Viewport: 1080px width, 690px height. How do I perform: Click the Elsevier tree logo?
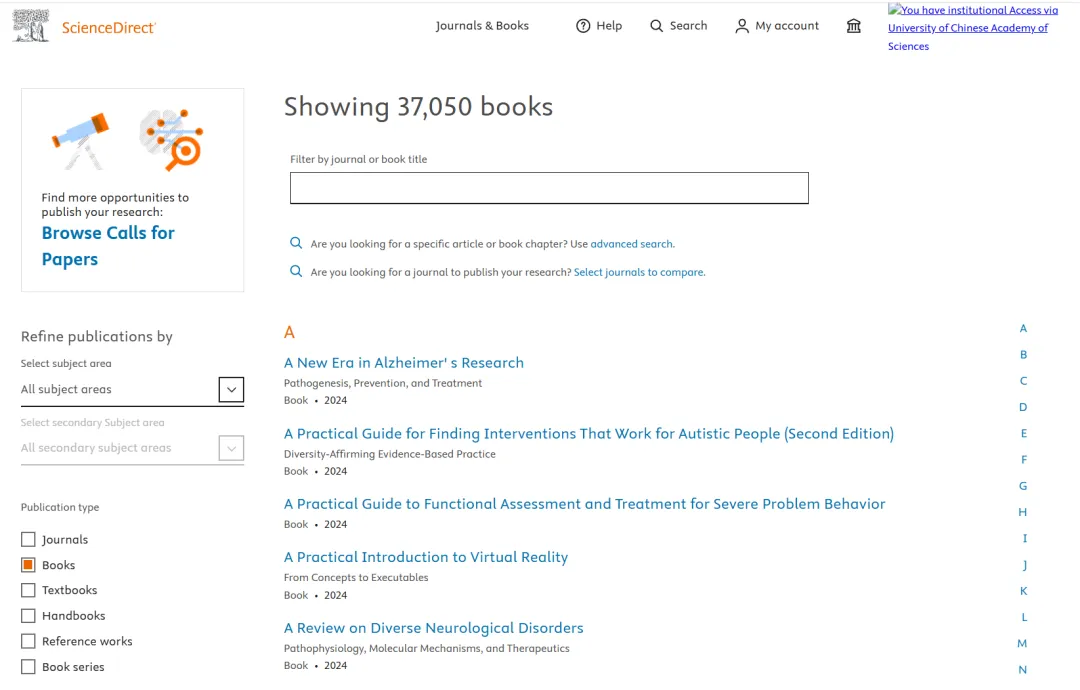pos(31,26)
